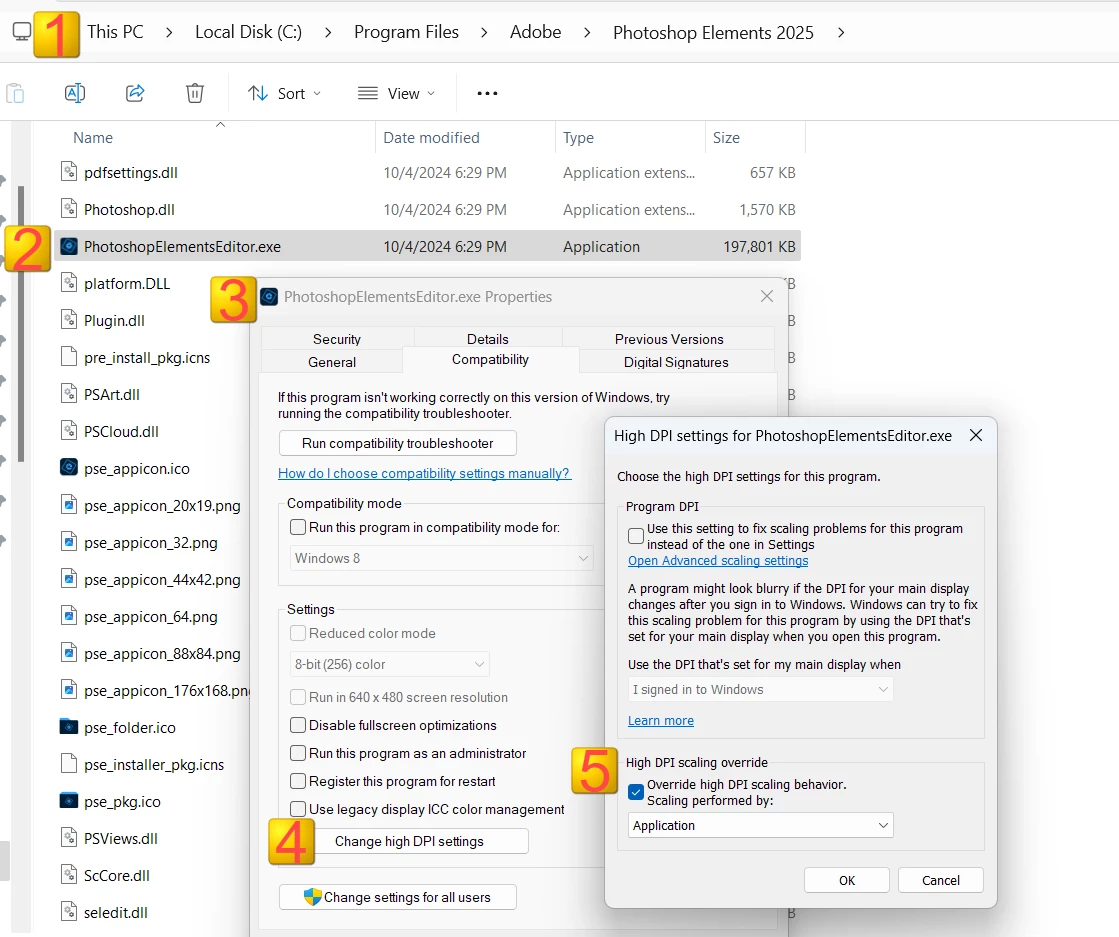Click the PhotoshopElementsEditor.exe file icon
This screenshot has width=1119, height=937.
(x=69, y=246)
